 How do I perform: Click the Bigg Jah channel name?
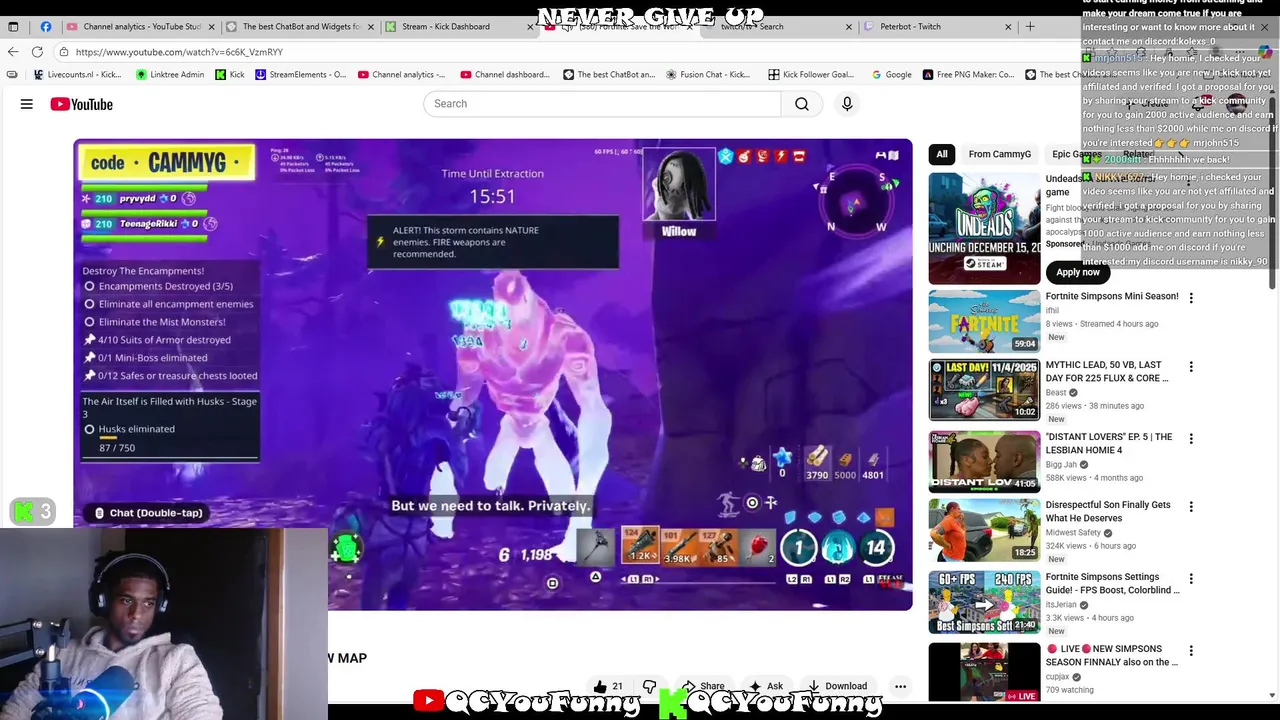pyautogui.click(x=1061, y=464)
